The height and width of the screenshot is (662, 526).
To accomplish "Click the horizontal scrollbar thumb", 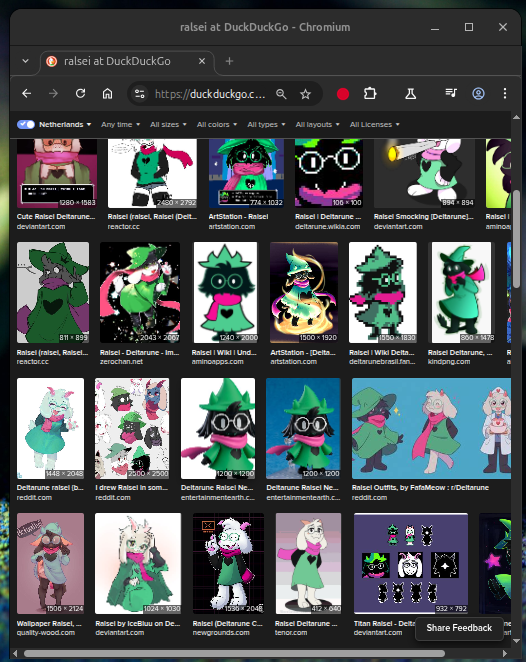I will [234, 654].
